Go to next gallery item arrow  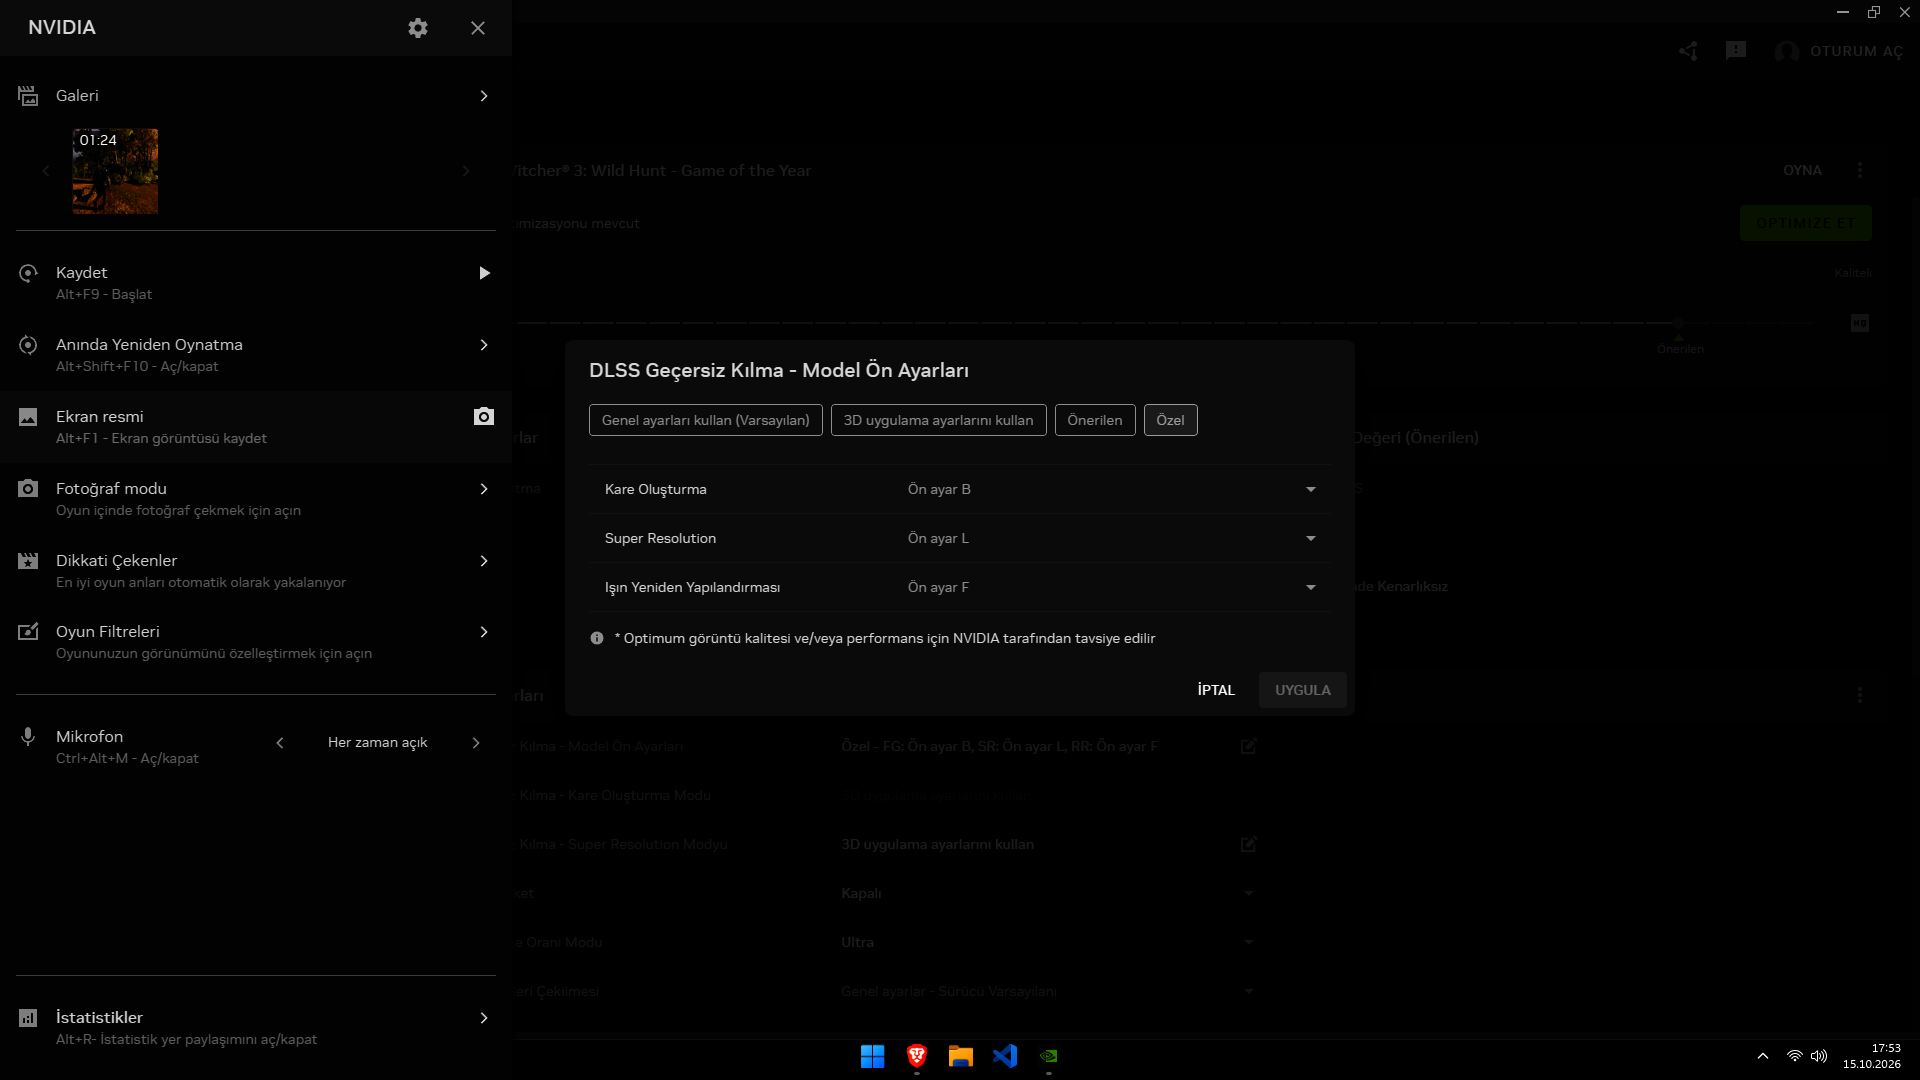466,171
